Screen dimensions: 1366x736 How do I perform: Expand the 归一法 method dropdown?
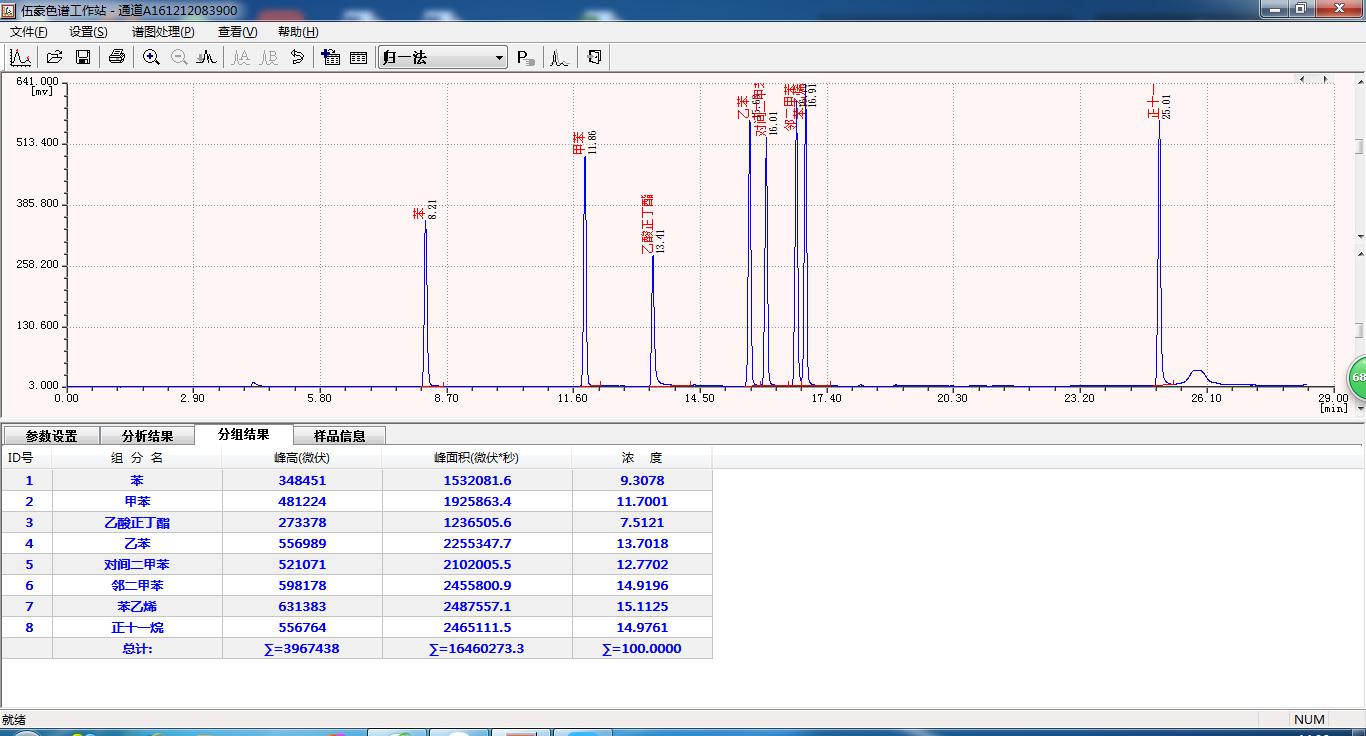pyautogui.click(x=499, y=58)
